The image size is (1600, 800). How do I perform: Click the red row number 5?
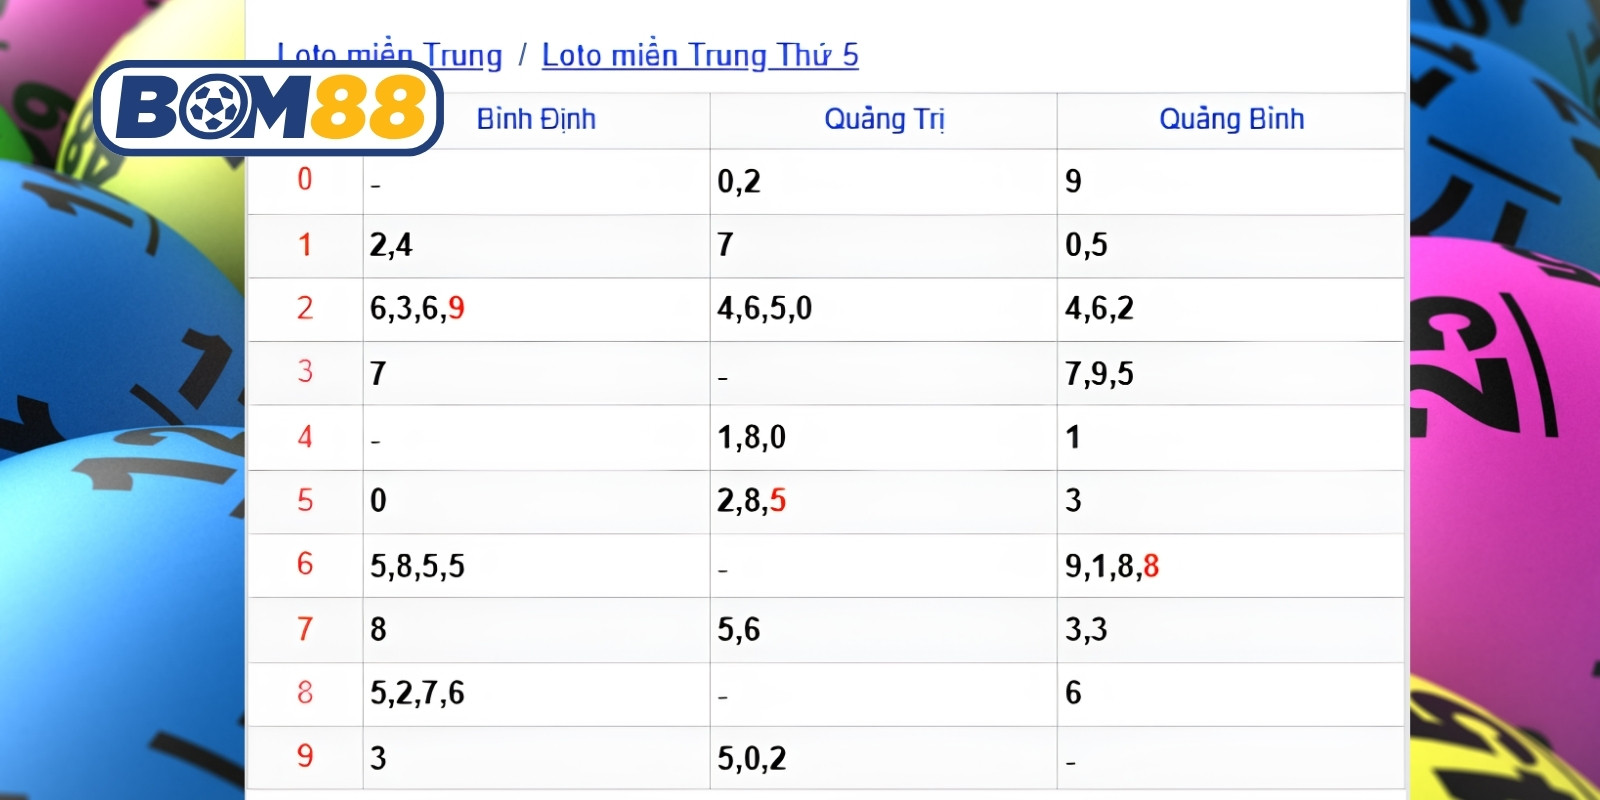[305, 500]
